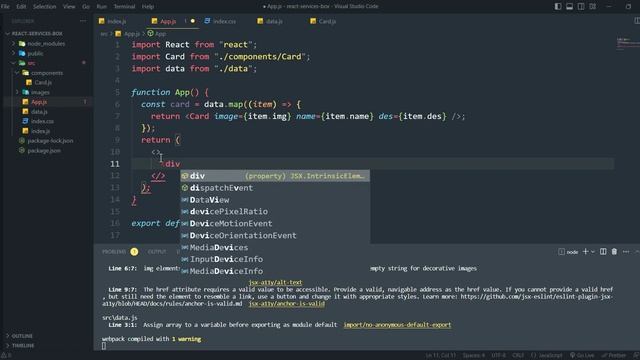Switch to the Output panel tab
The image size is (640, 360).
[157, 252]
